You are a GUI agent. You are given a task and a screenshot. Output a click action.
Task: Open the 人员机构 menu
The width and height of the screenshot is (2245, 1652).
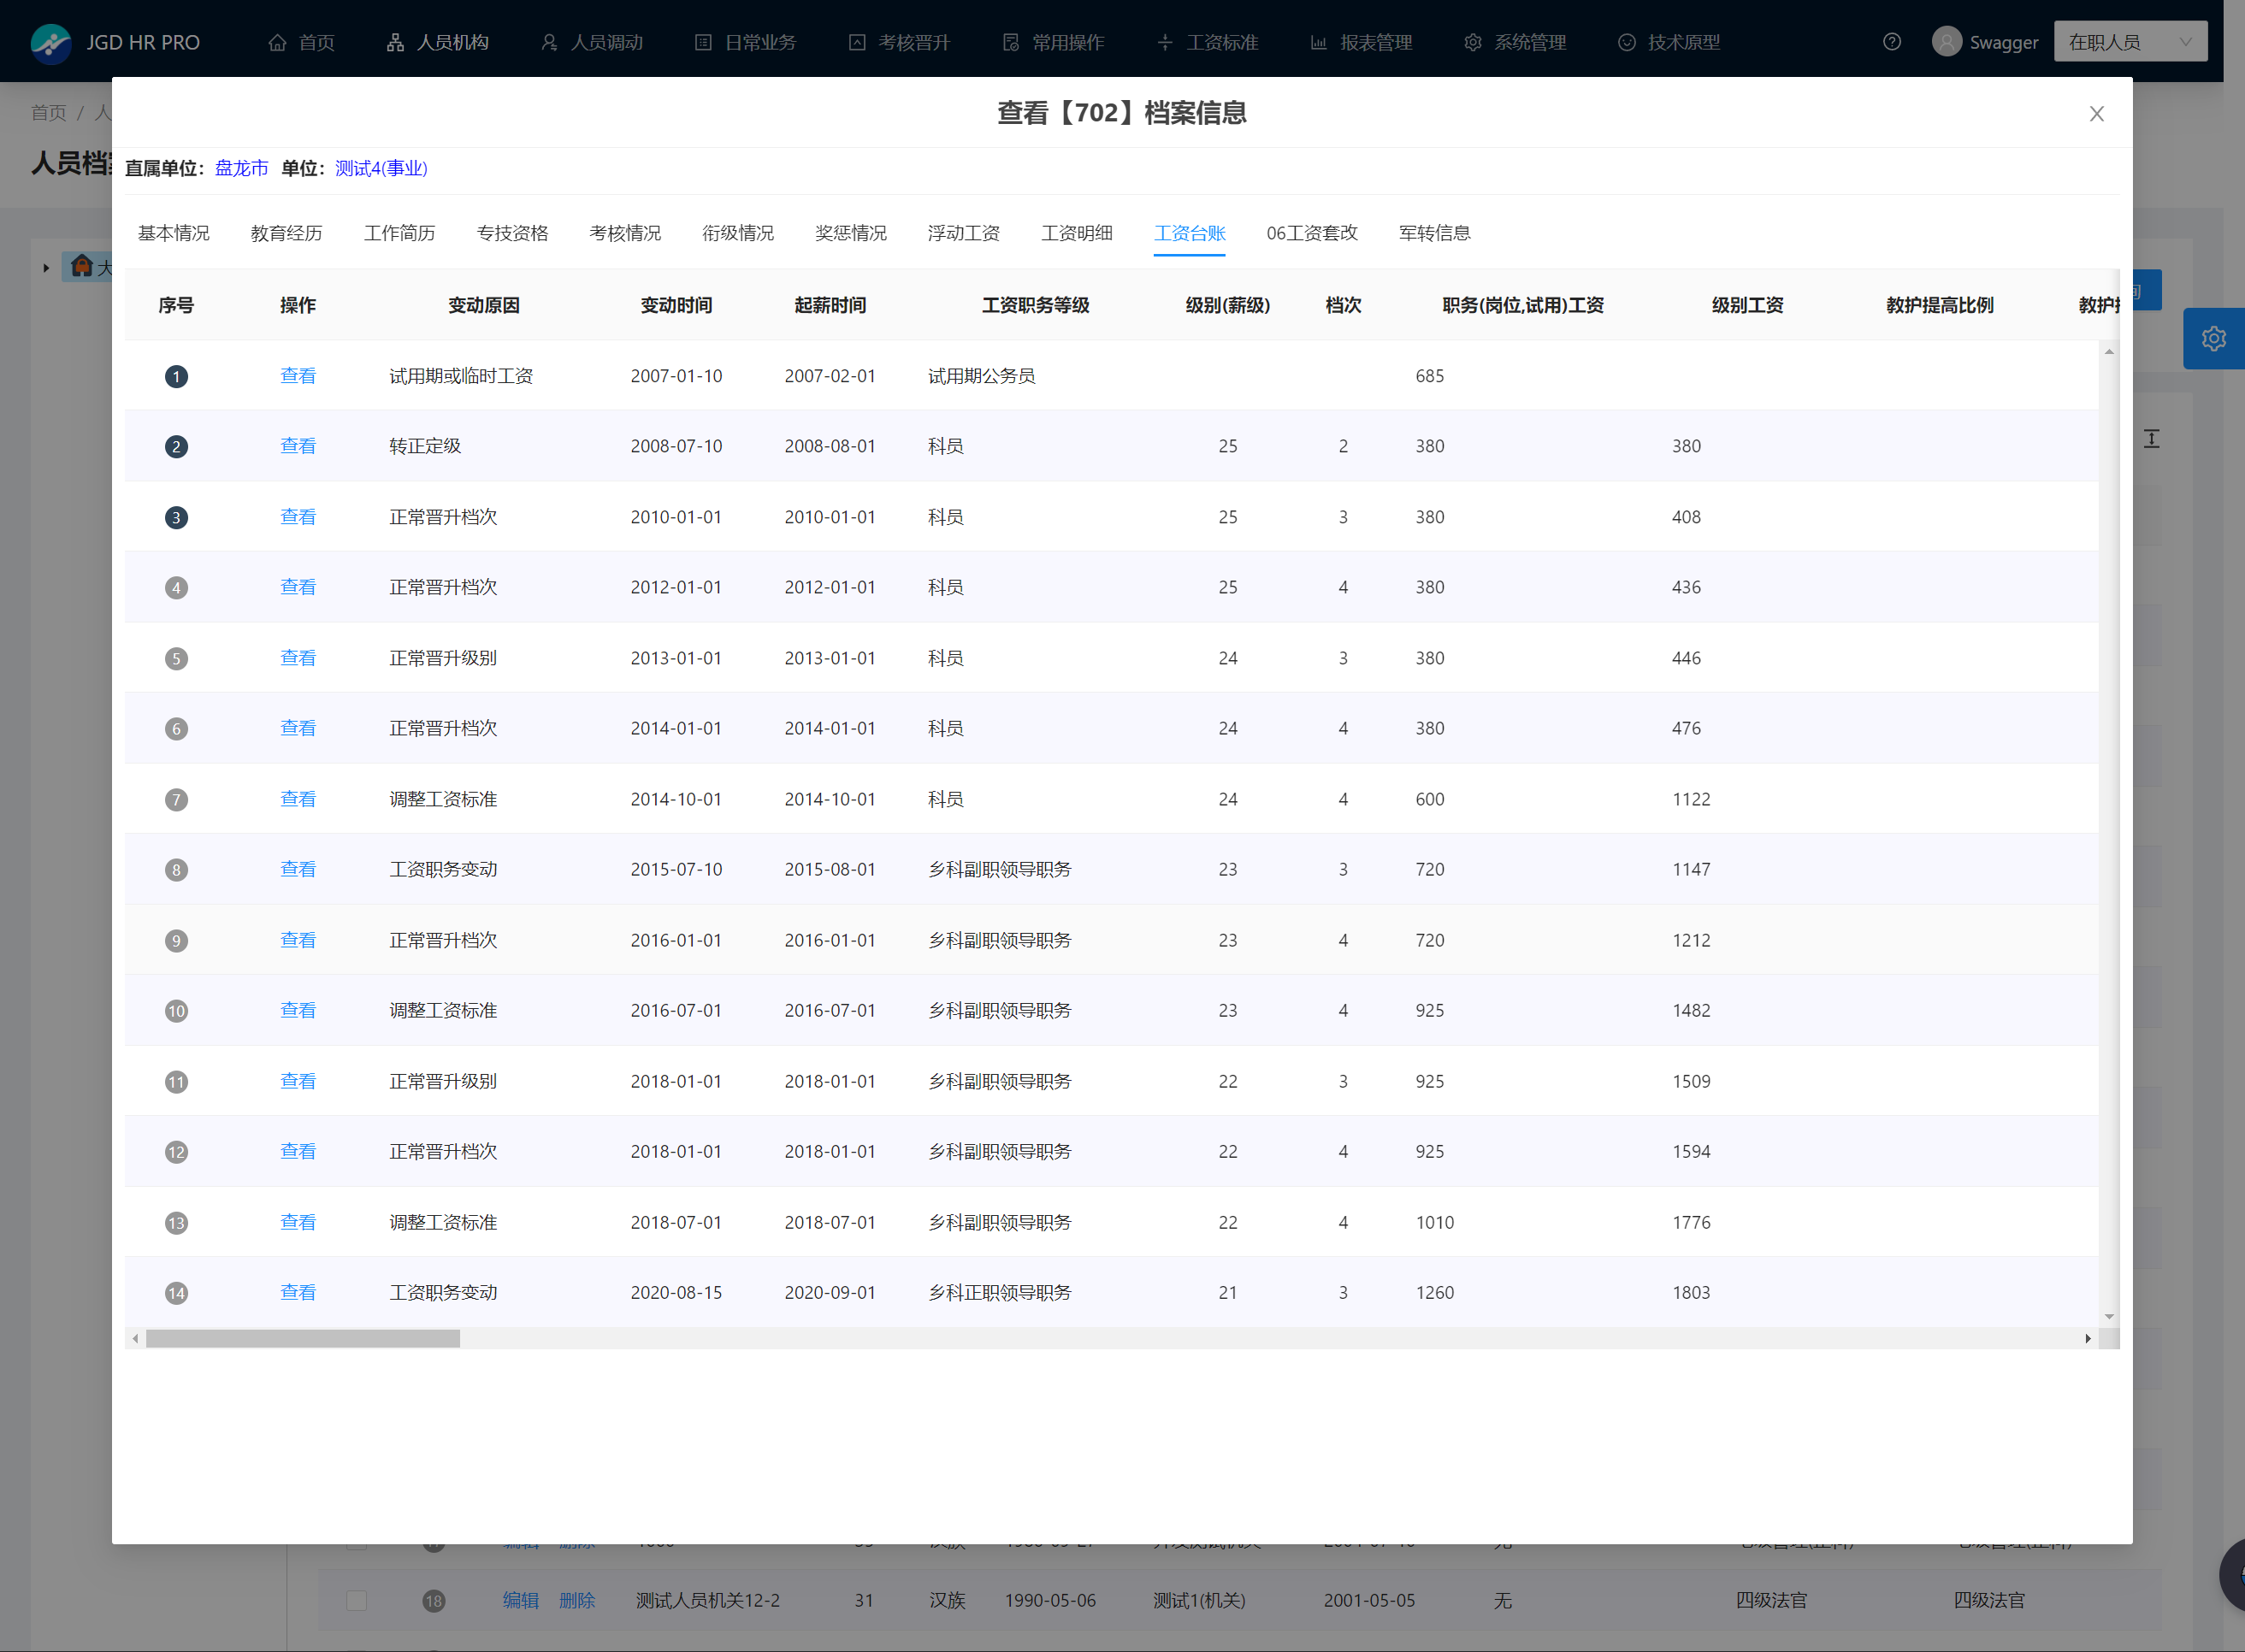[437, 42]
